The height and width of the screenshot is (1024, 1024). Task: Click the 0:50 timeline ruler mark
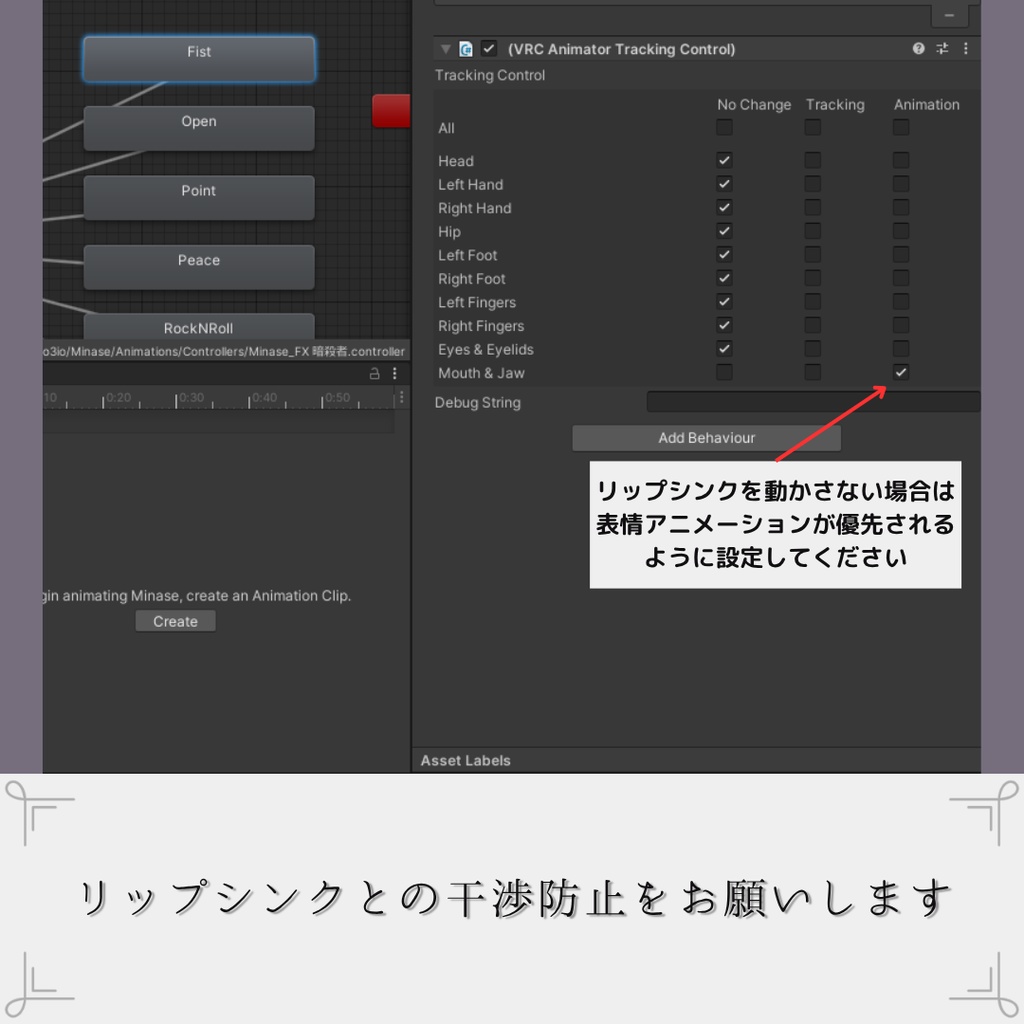[x=338, y=397]
